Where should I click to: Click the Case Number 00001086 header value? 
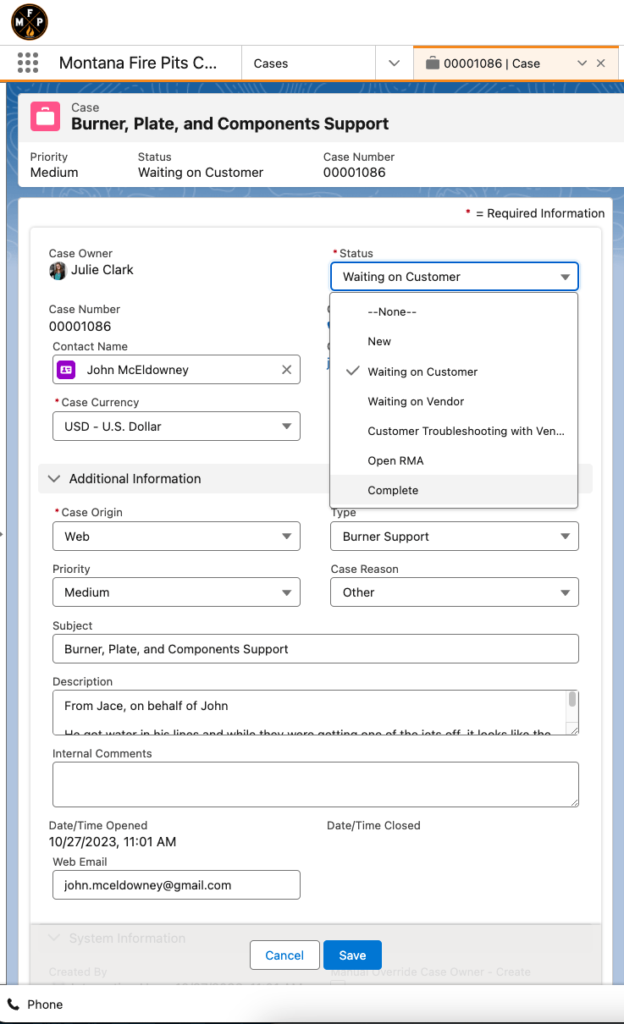(x=354, y=172)
